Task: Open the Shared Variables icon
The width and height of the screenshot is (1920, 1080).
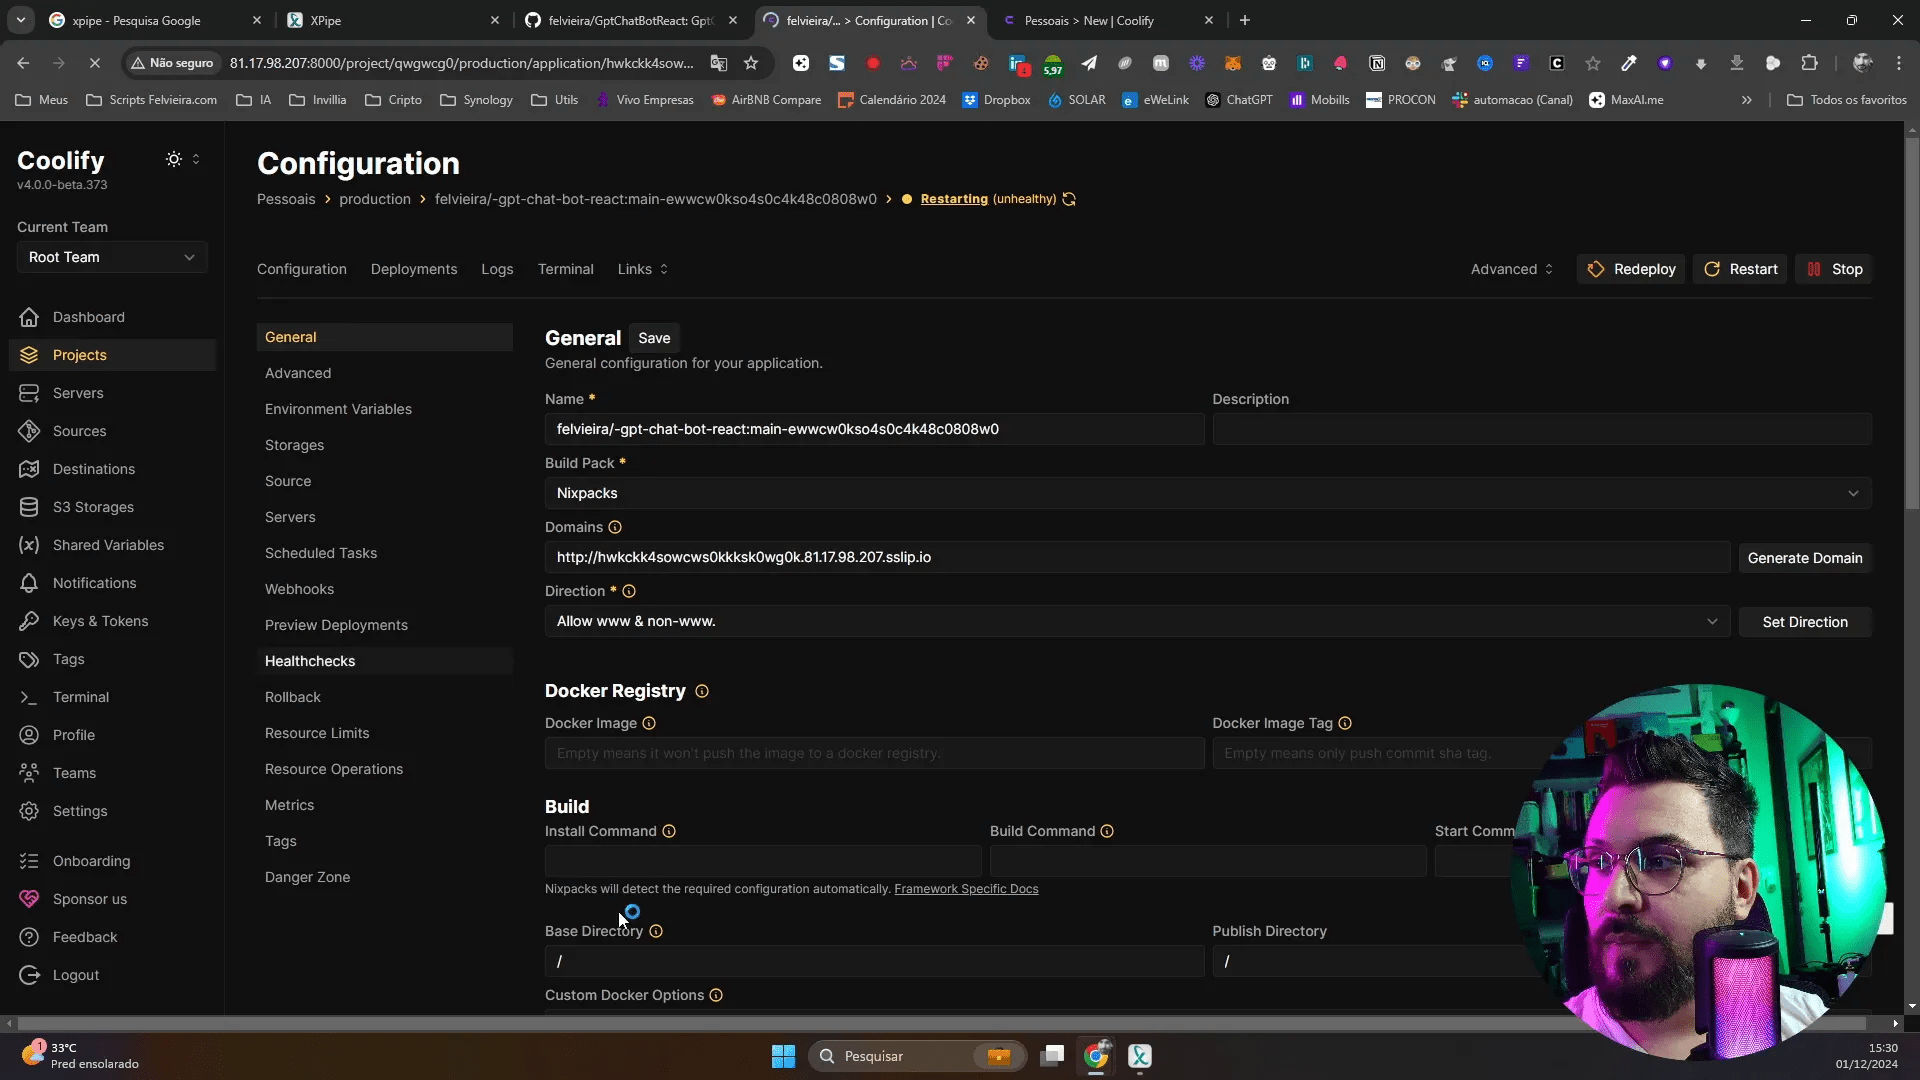Action: click(29, 545)
